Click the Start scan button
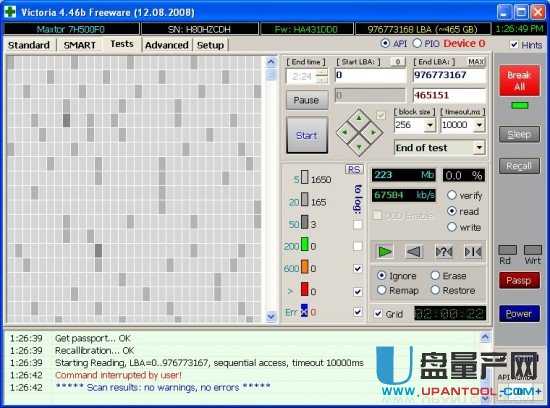 coord(307,135)
